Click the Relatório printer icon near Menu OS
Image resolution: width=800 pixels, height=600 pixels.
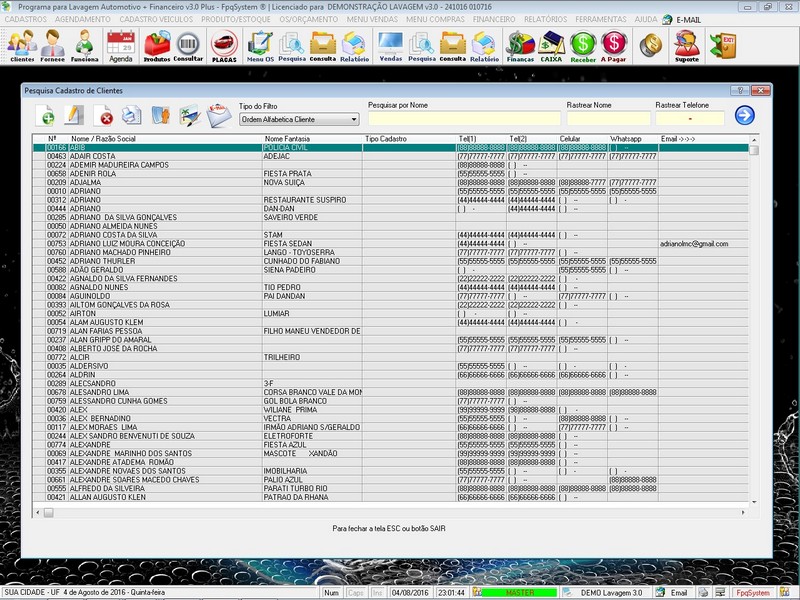click(x=354, y=46)
